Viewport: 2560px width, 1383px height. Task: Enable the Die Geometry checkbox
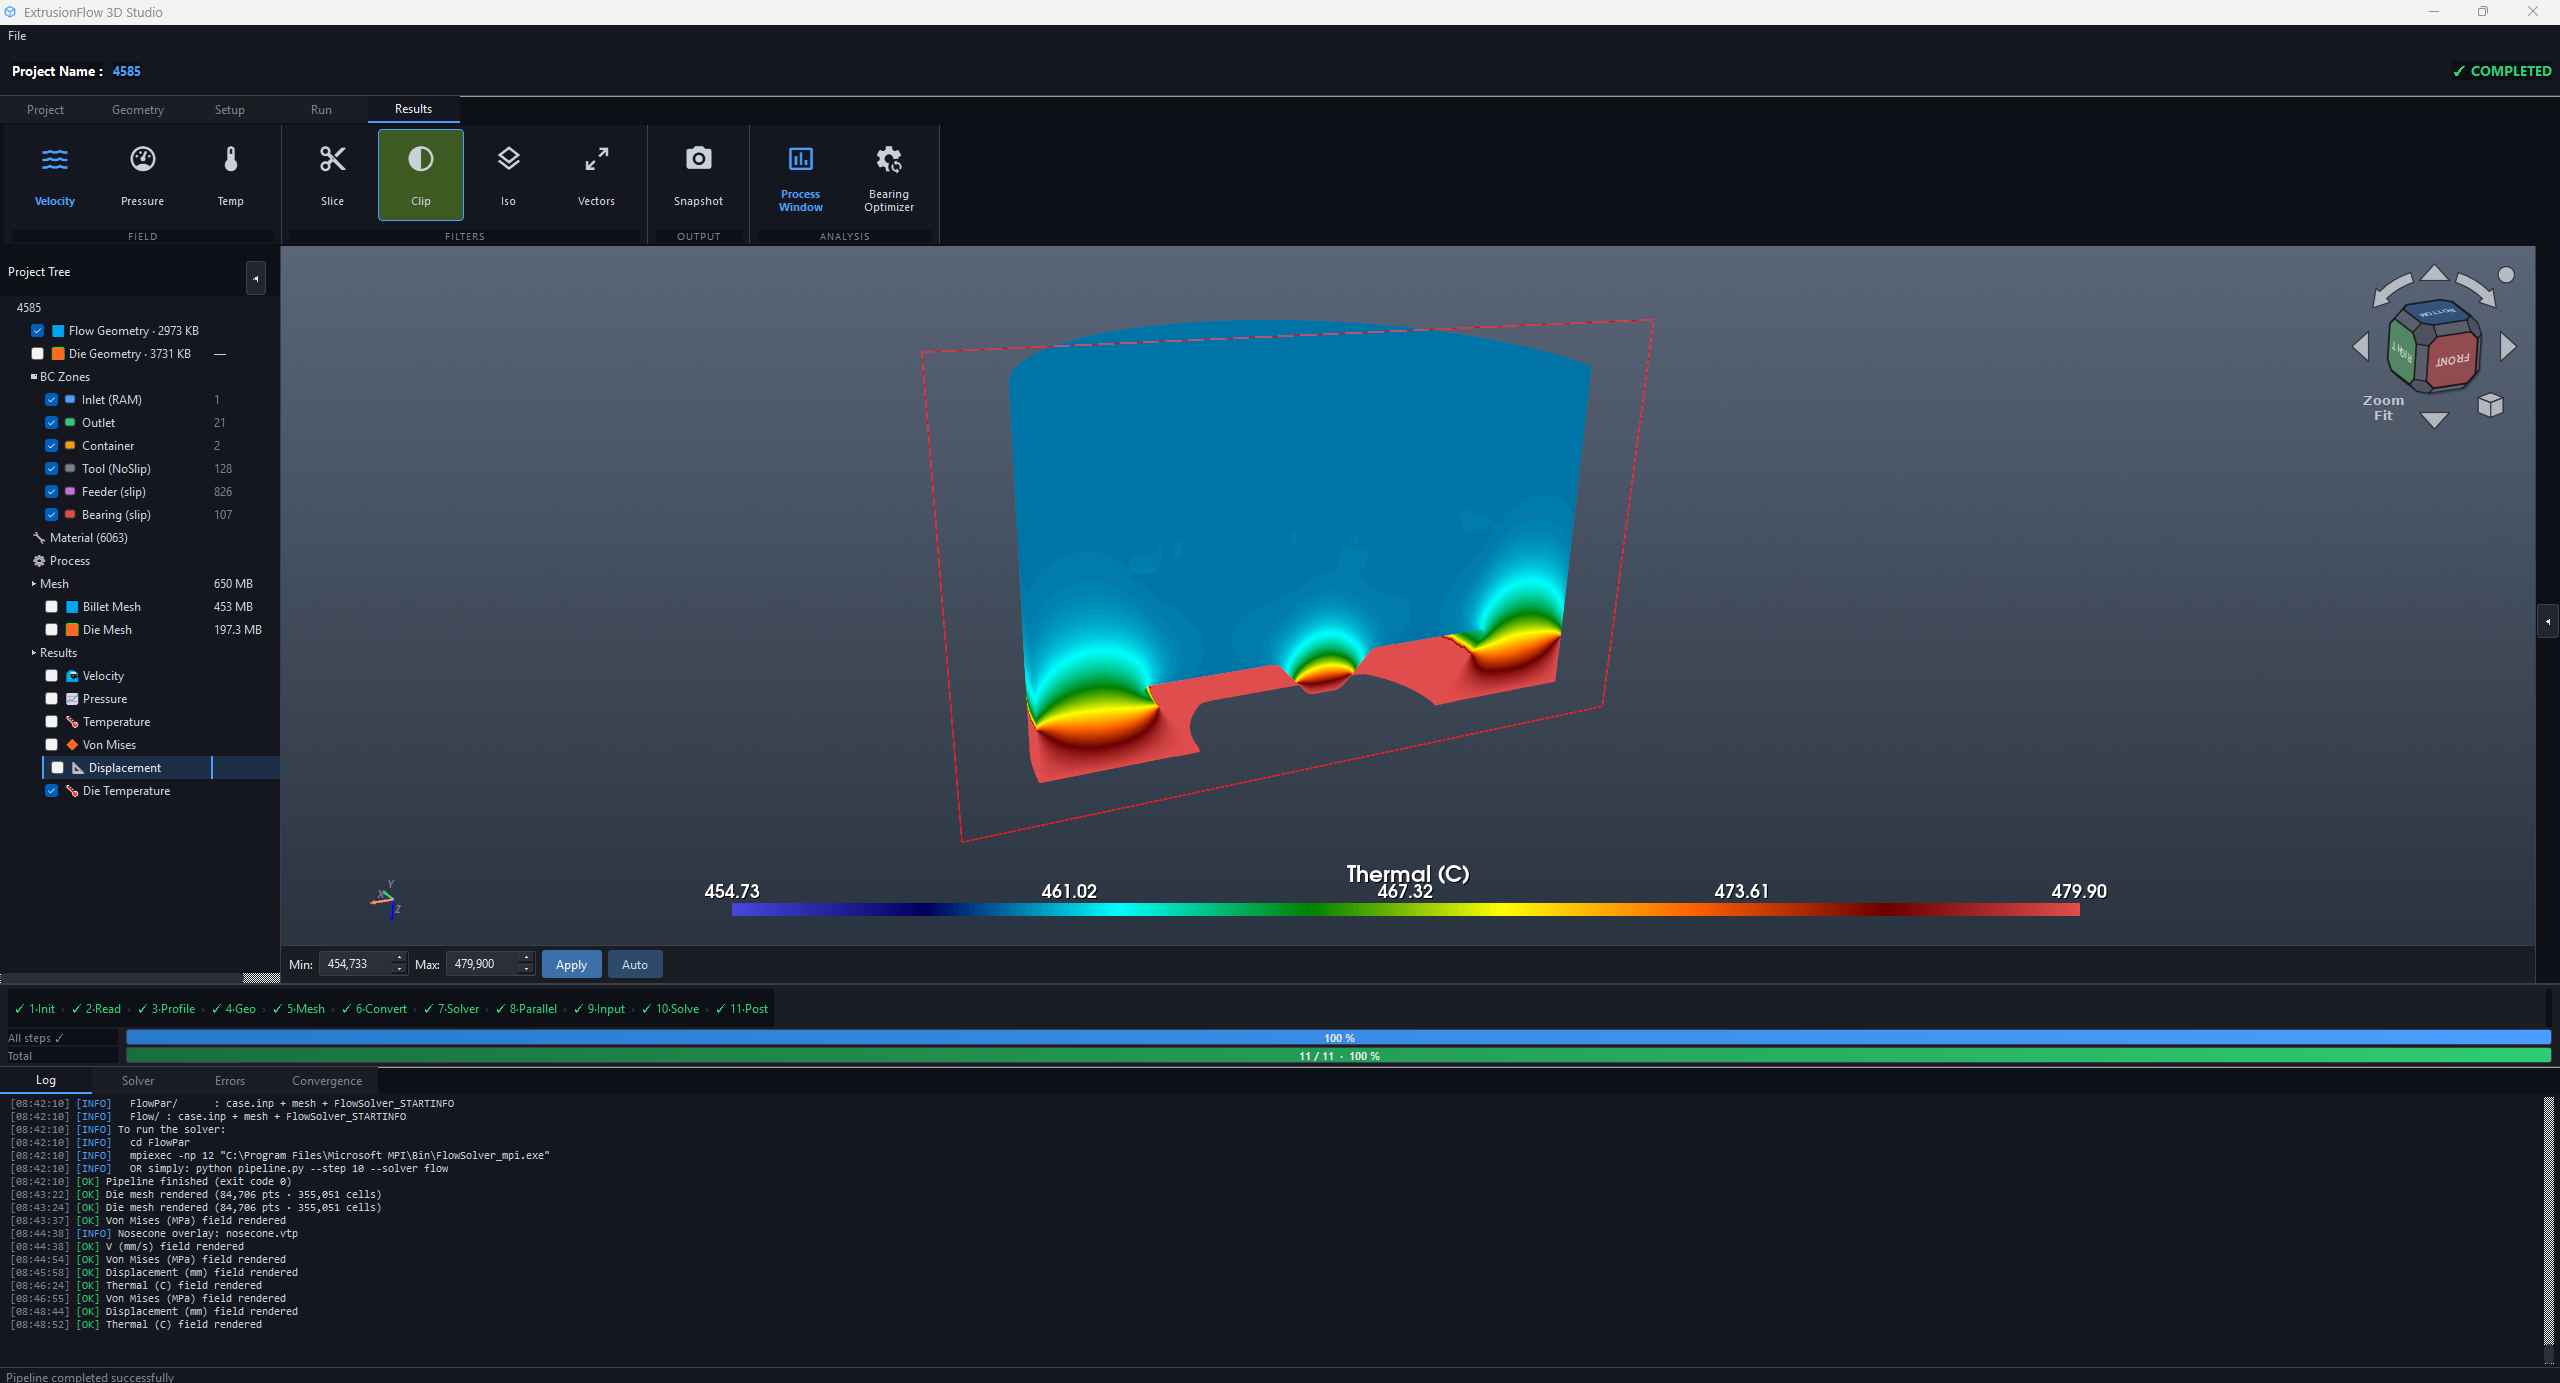click(x=38, y=354)
